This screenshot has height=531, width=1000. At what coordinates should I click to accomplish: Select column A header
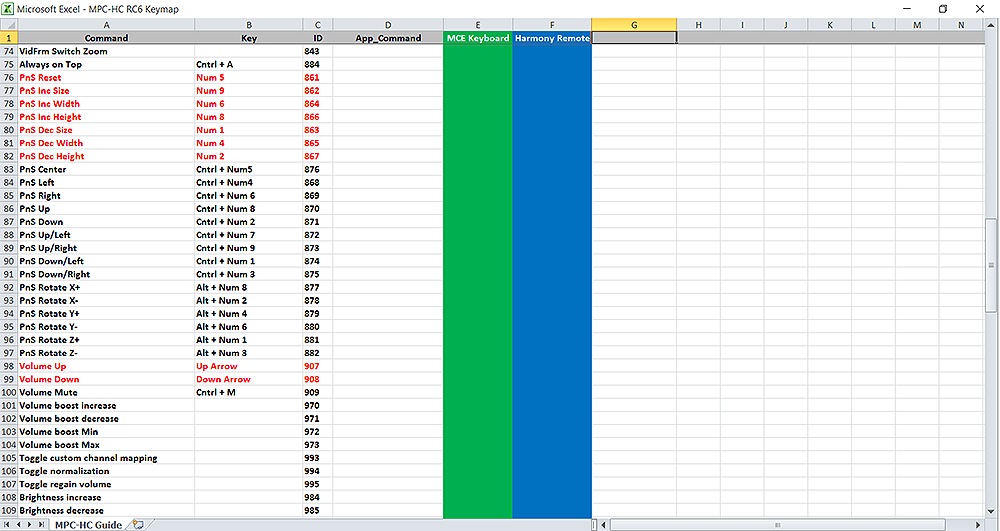click(106, 25)
